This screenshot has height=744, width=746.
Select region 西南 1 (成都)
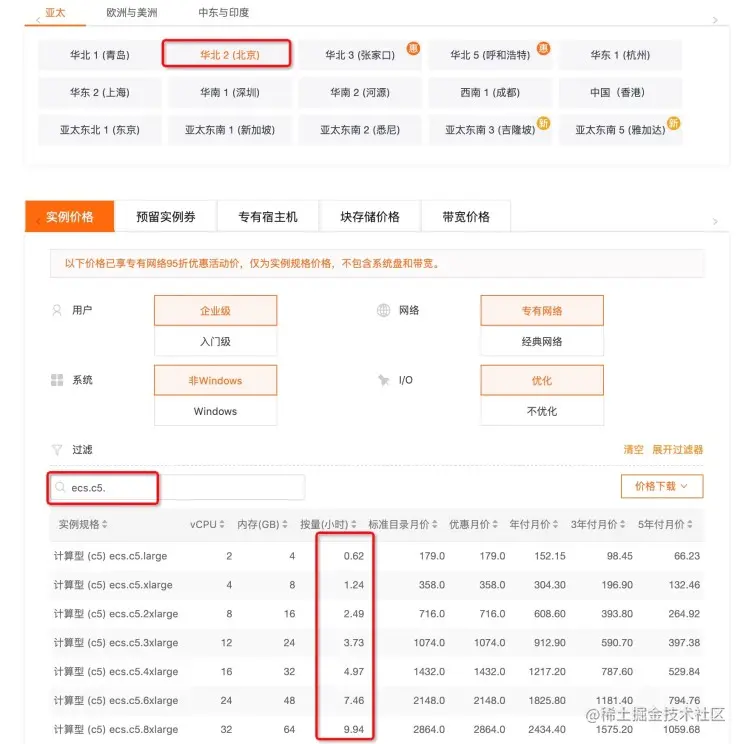[x=490, y=92]
